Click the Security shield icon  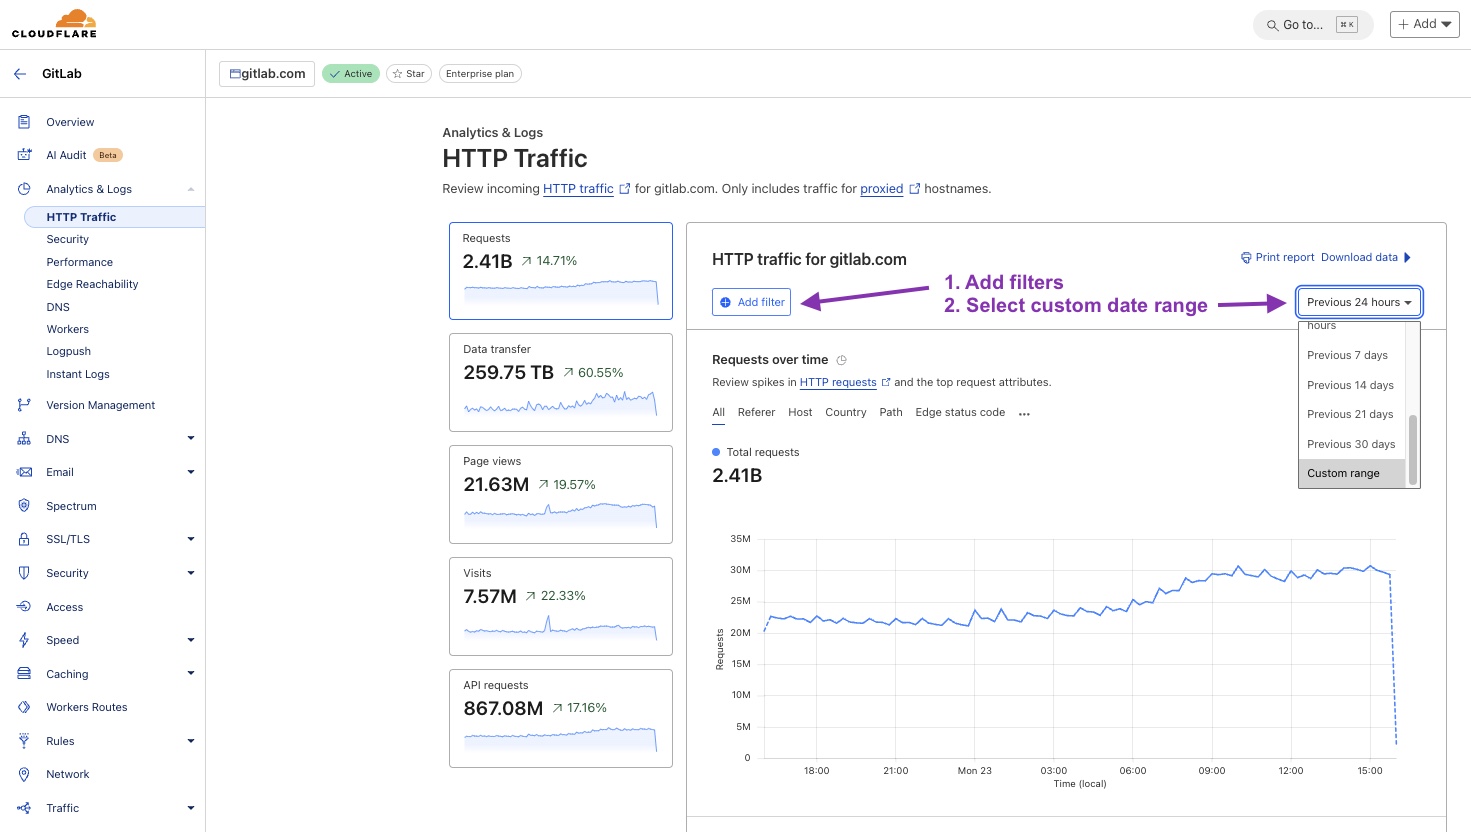(x=24, y=573)
